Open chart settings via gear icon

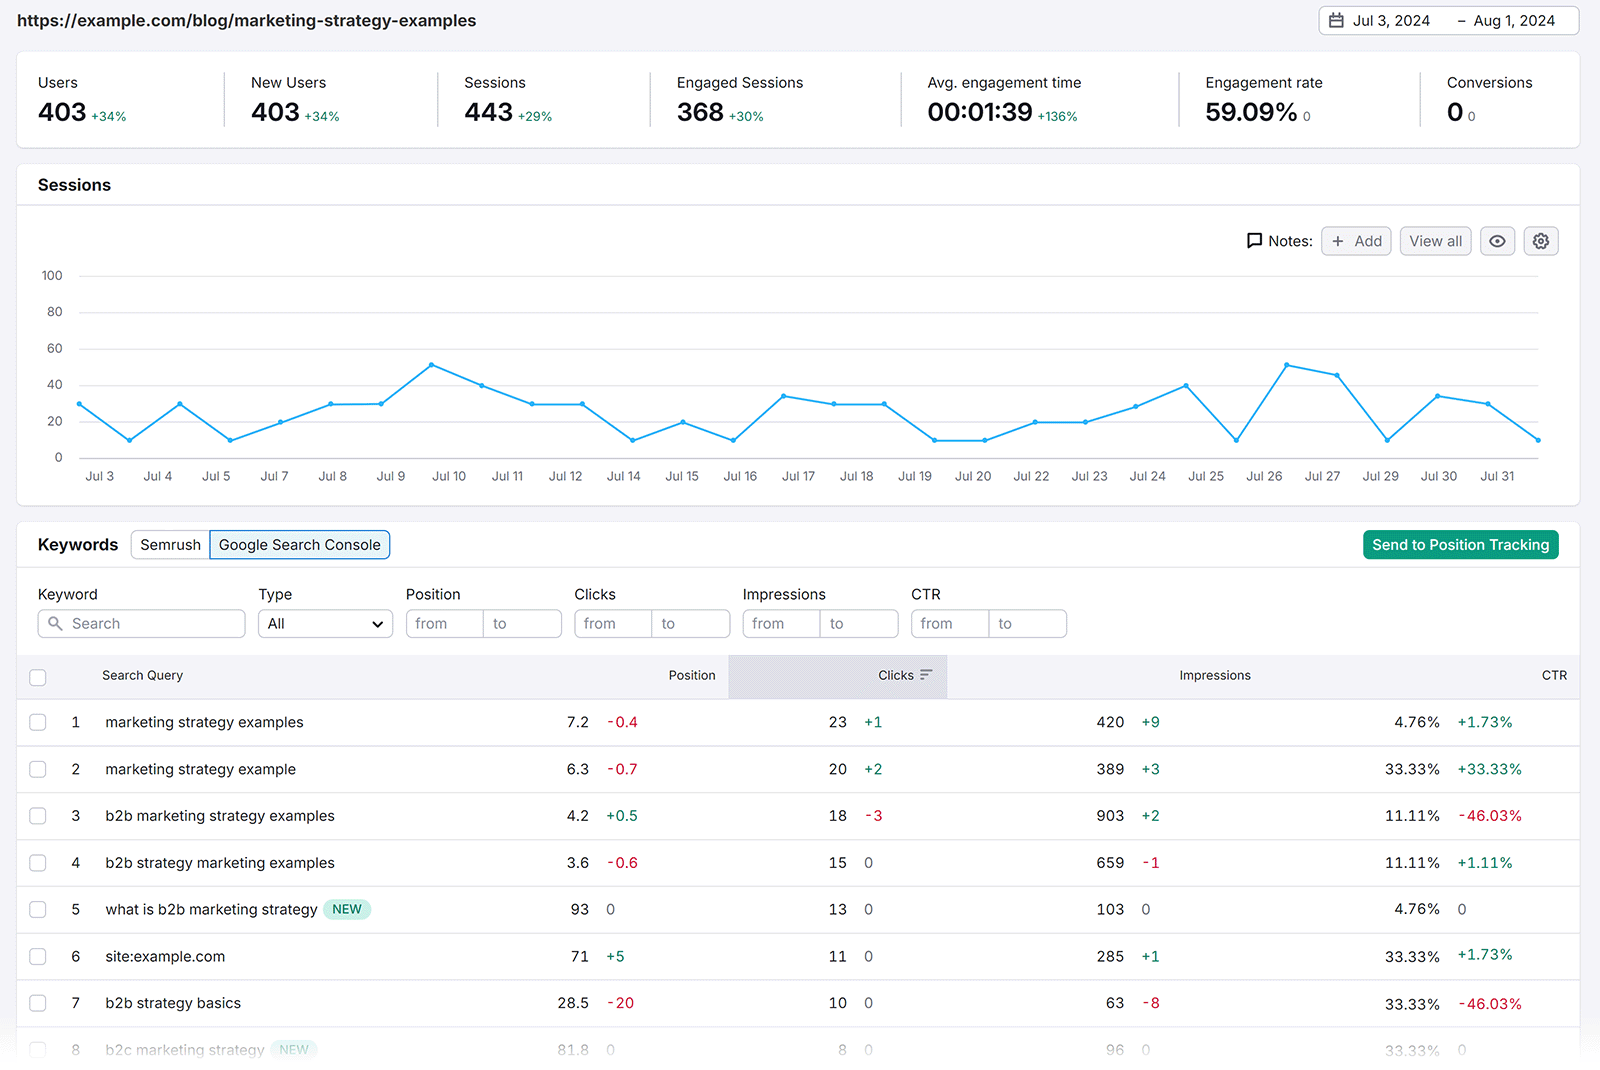point(1540,240)
